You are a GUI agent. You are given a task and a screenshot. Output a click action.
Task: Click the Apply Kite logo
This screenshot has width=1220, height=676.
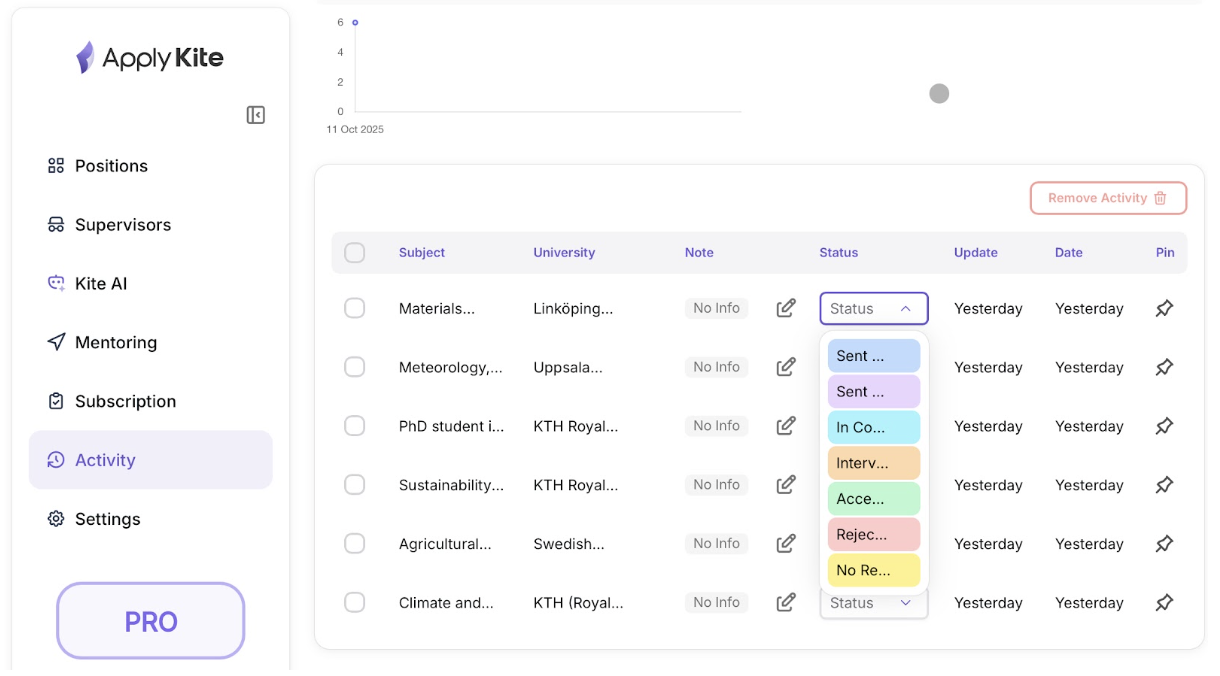pyautogui.click(x=150, y=58)
